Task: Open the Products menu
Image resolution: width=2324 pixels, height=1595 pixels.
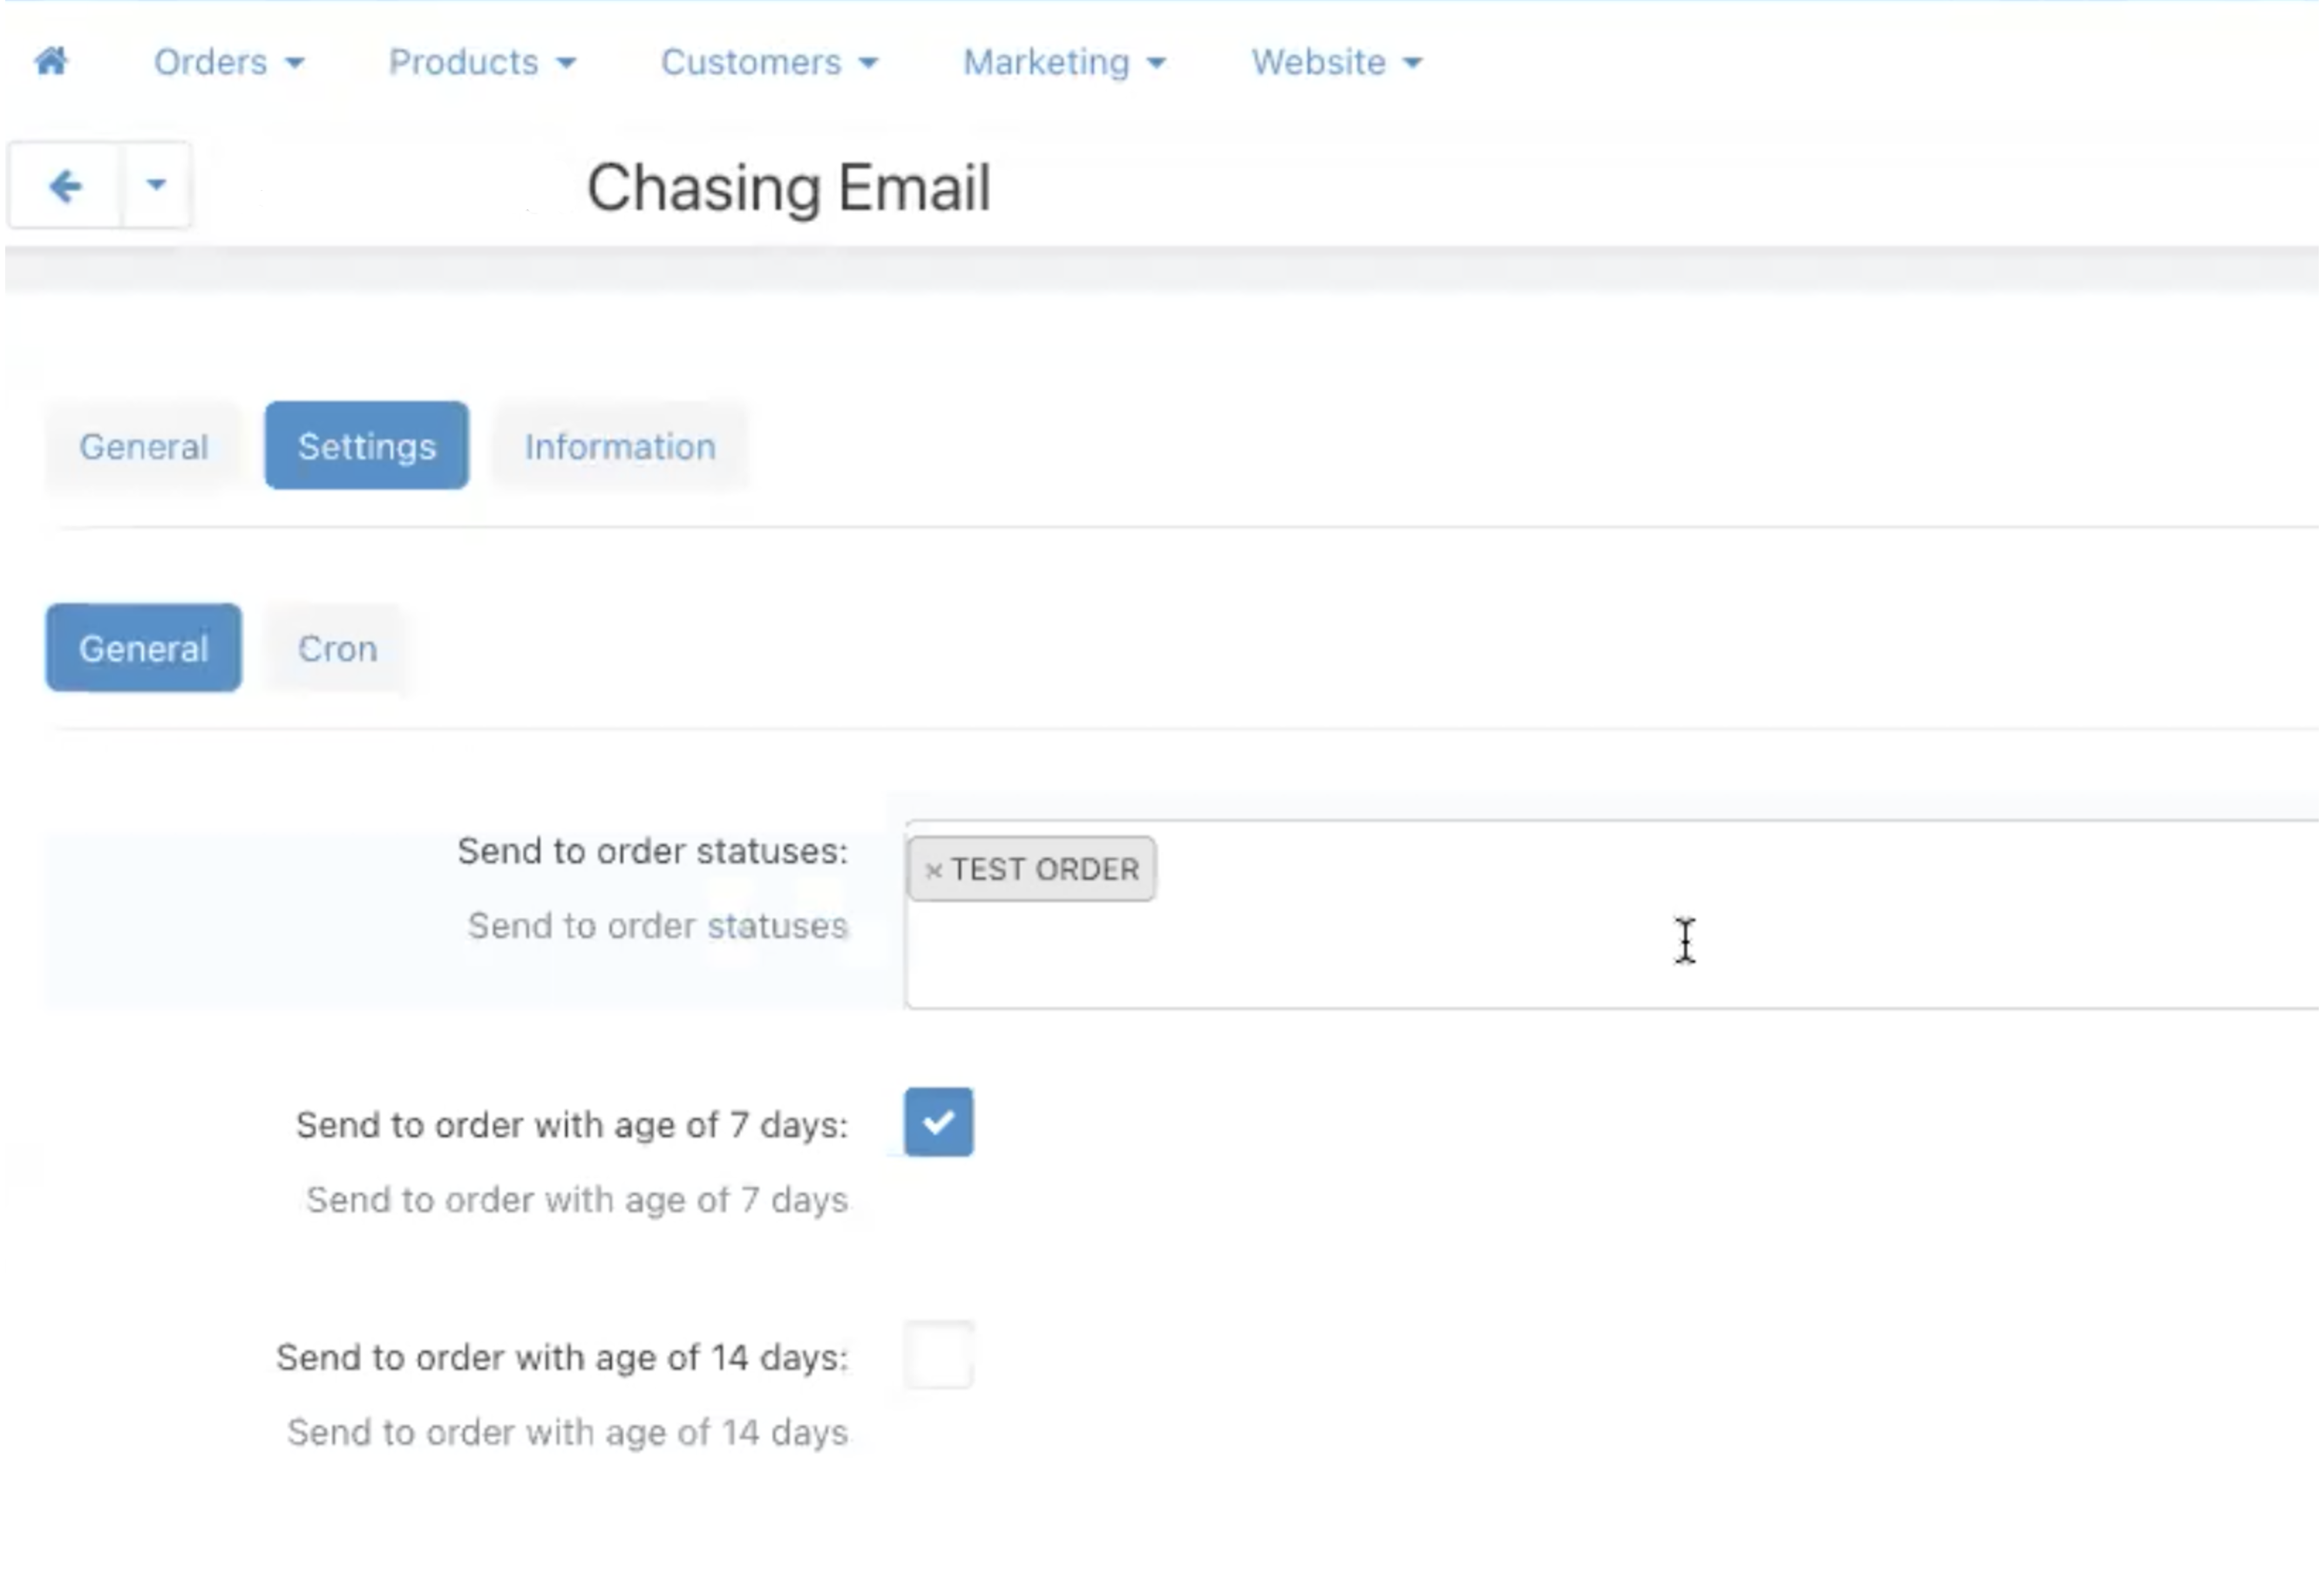Action: coord(482,62)
